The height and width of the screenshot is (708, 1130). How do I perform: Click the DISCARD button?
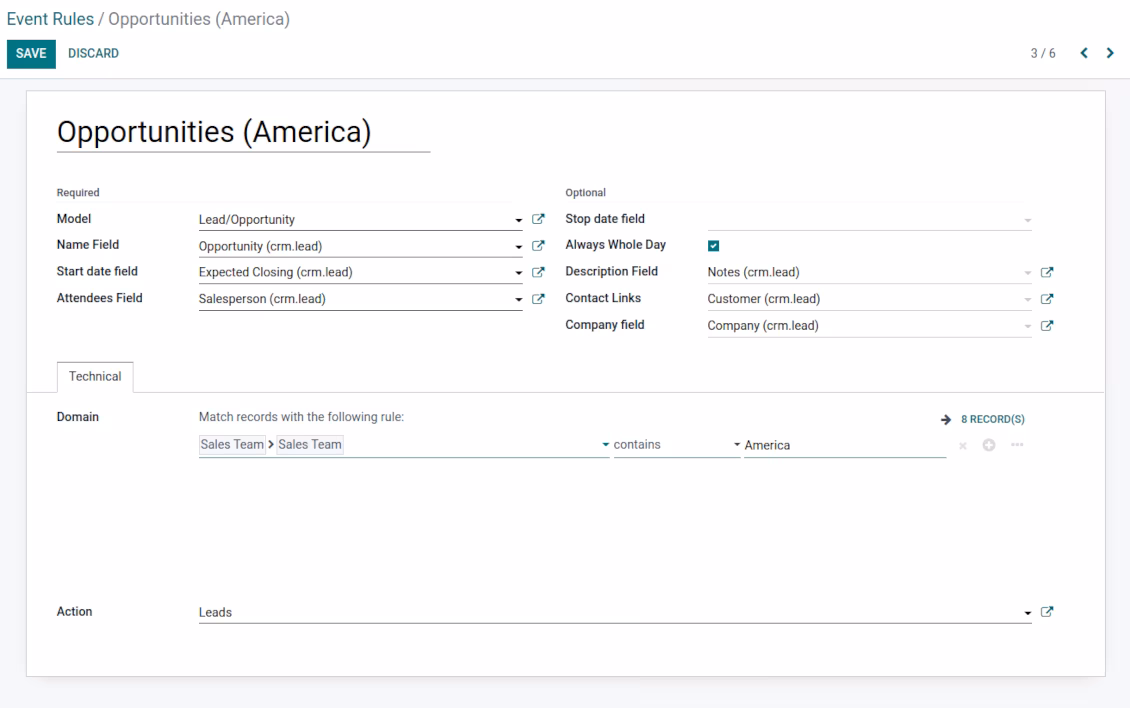tap(94, 53)
